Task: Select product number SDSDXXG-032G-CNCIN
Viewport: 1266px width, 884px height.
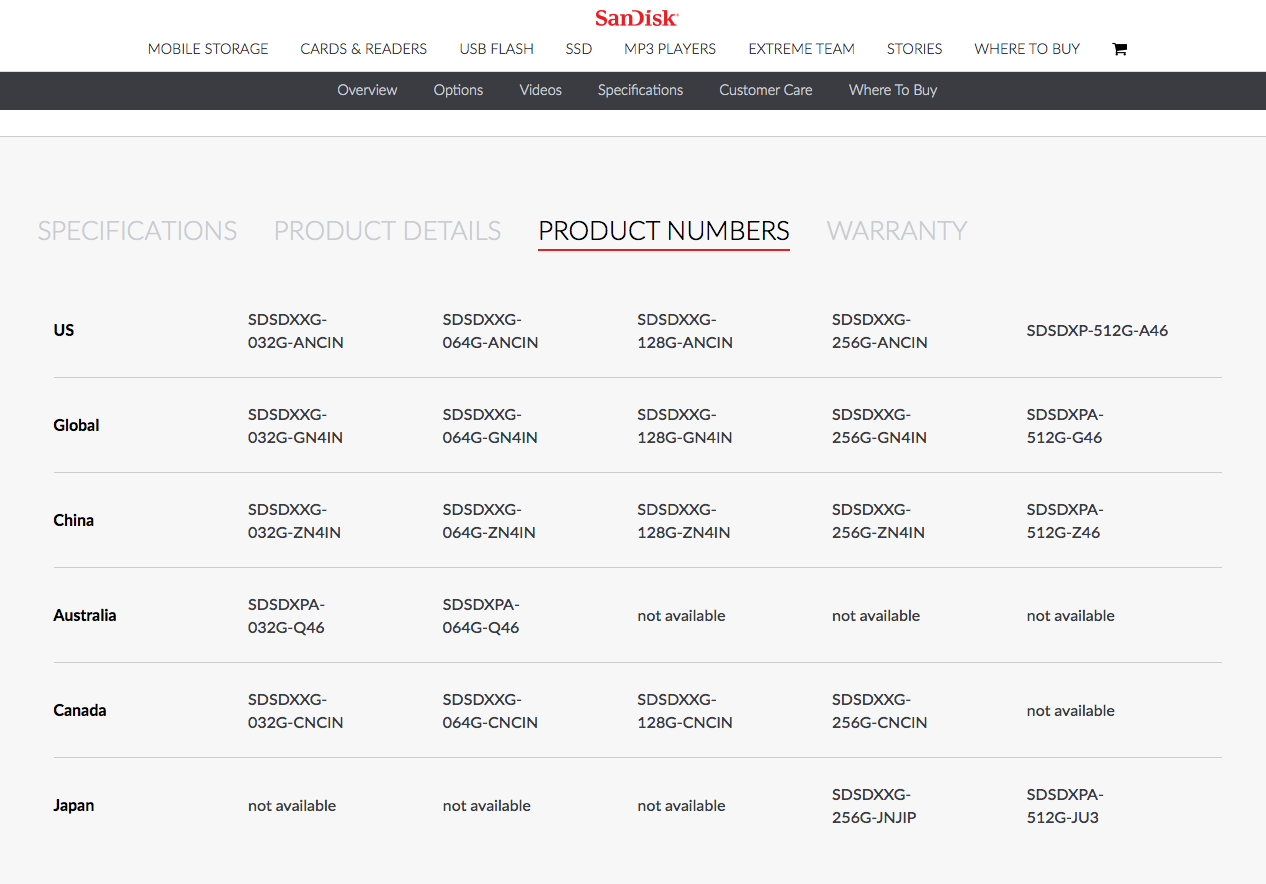Action: coord(296,711)
